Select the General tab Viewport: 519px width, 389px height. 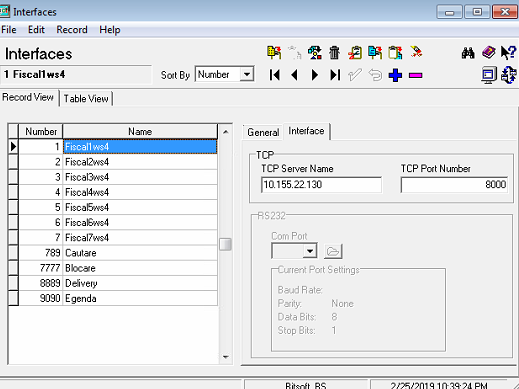click(263, 133)
